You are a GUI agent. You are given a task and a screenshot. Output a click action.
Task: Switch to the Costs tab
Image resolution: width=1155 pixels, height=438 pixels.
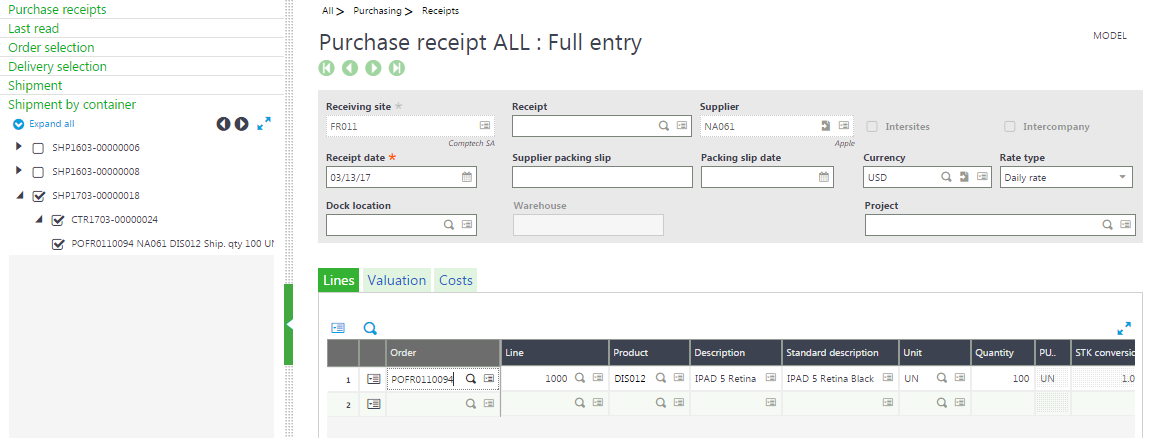click(455, 280)
